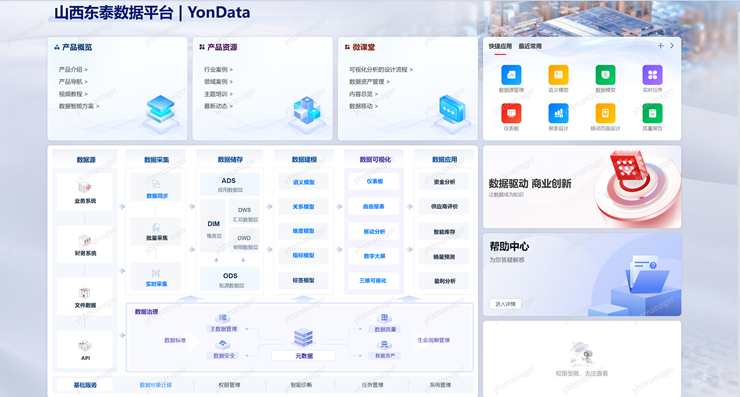The width and height of the screenshot is (740, 397).
Task: Open the 数据对象迁移 base service
Action: pos(156,385)
